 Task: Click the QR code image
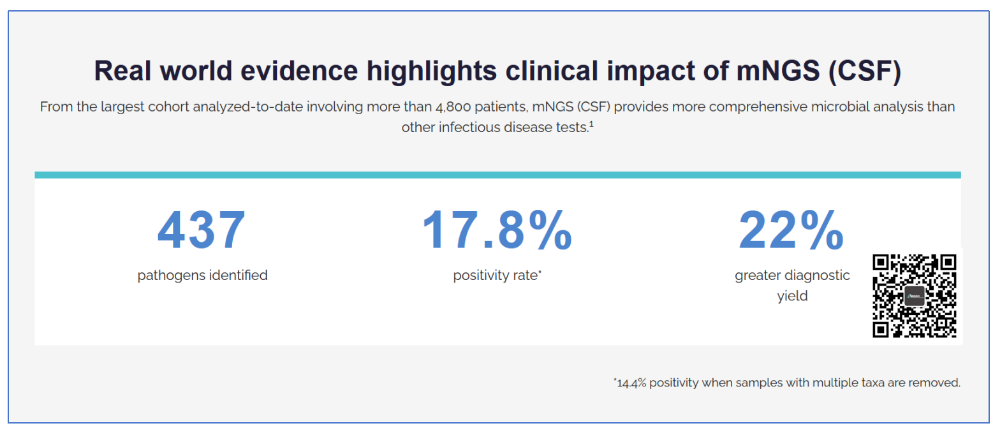pos(915,296)
